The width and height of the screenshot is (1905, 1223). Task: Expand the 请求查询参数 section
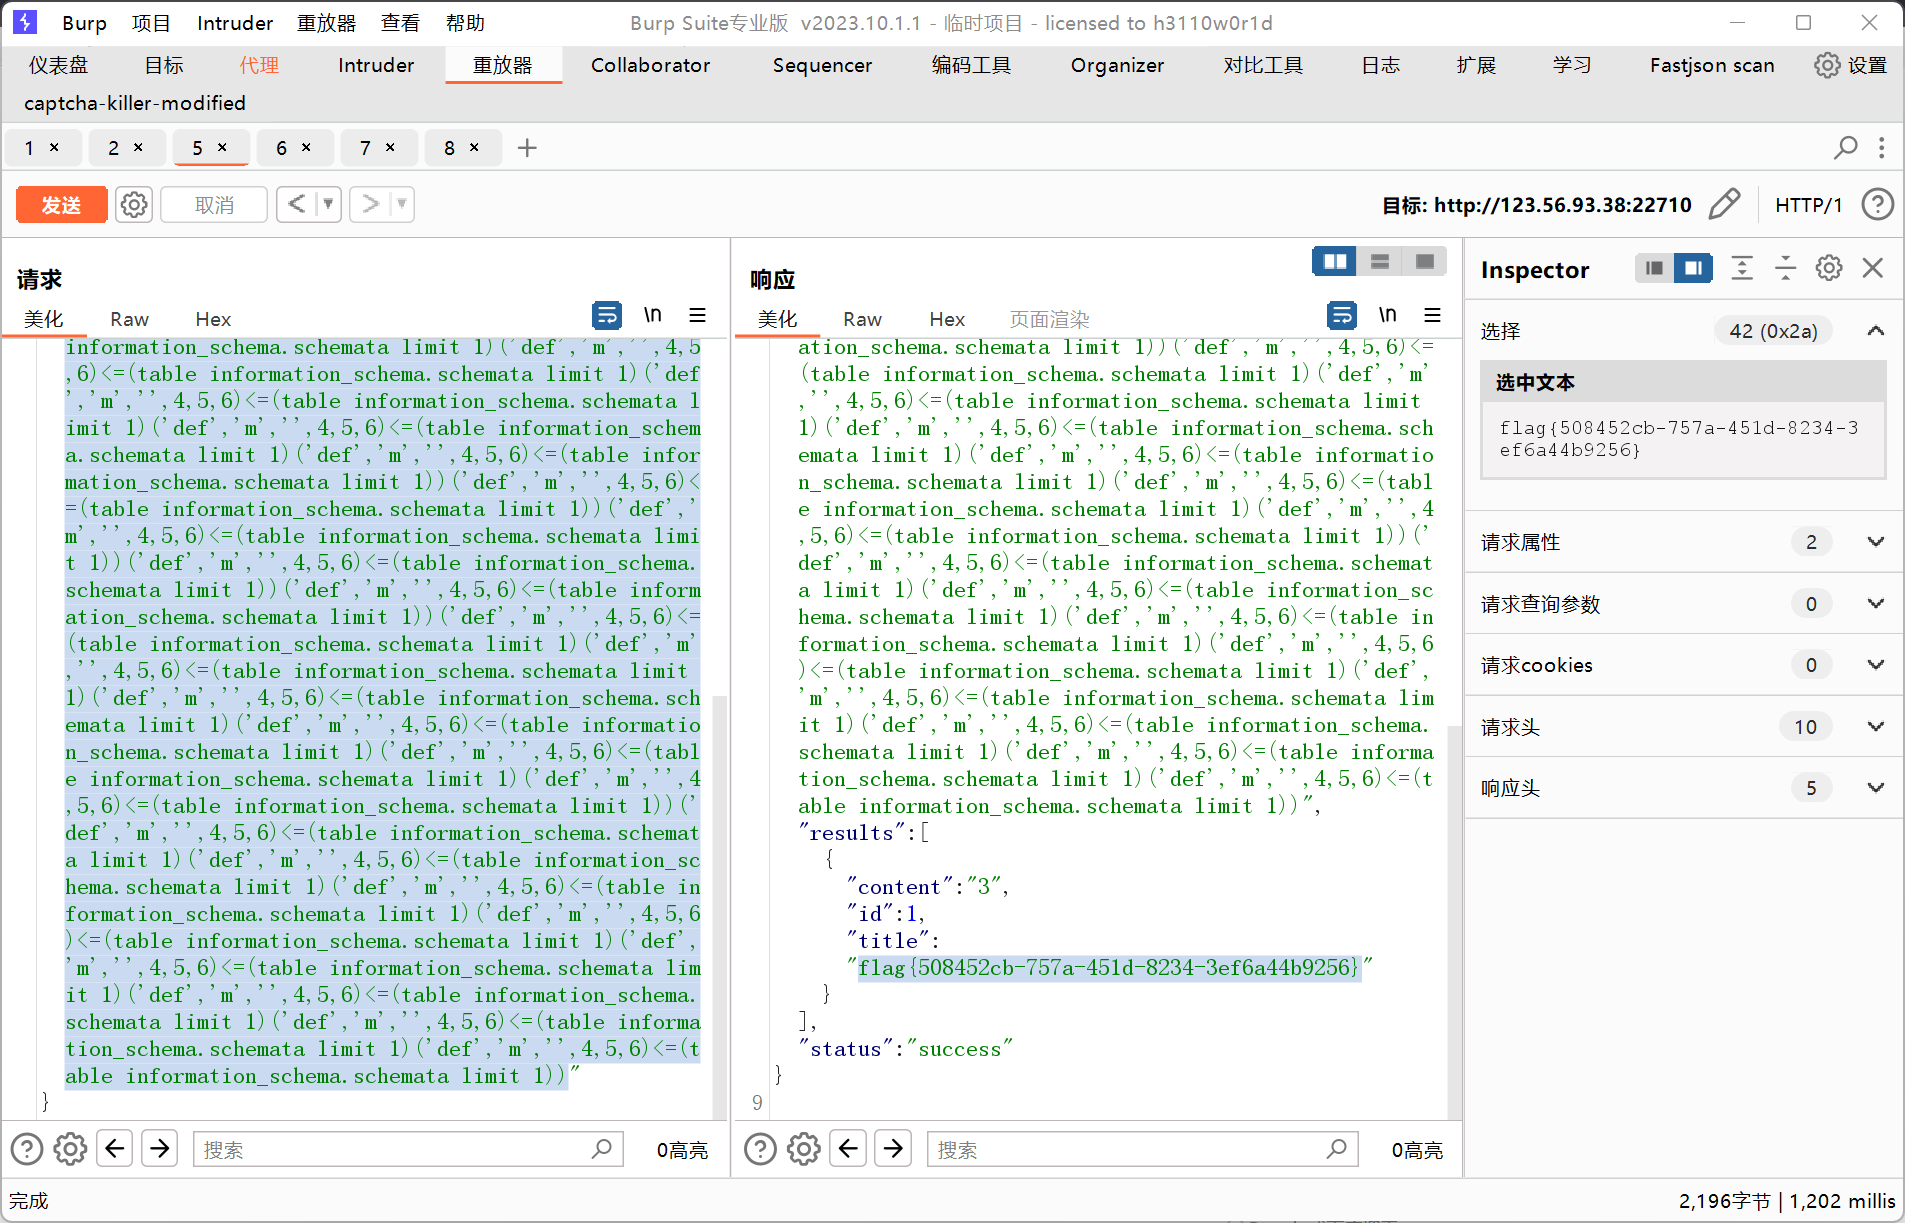coord(1876,604)
